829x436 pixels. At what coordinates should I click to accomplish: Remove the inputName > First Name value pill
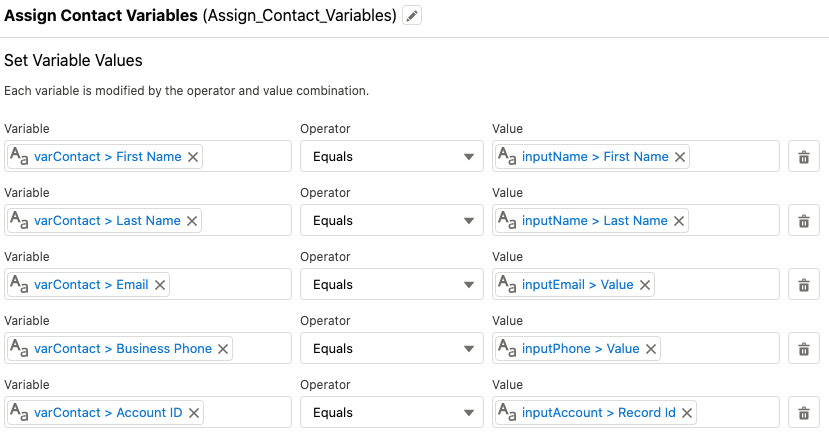[x=680, y=157]
